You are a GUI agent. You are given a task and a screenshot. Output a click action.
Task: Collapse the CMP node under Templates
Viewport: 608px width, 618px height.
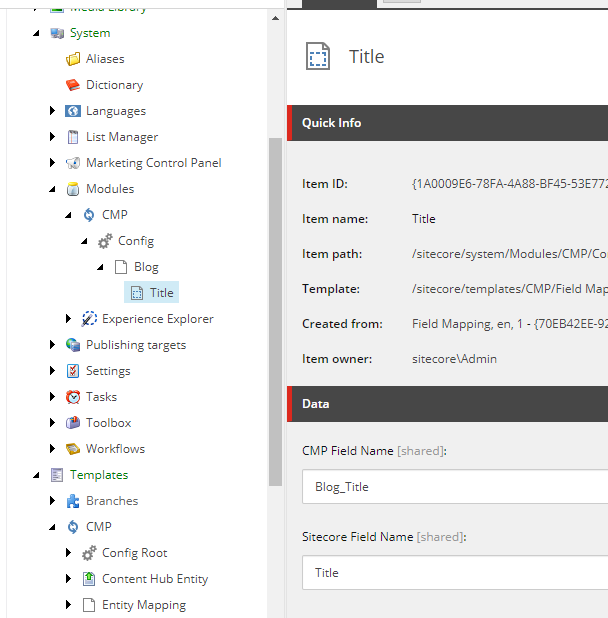tap(52, 528)
